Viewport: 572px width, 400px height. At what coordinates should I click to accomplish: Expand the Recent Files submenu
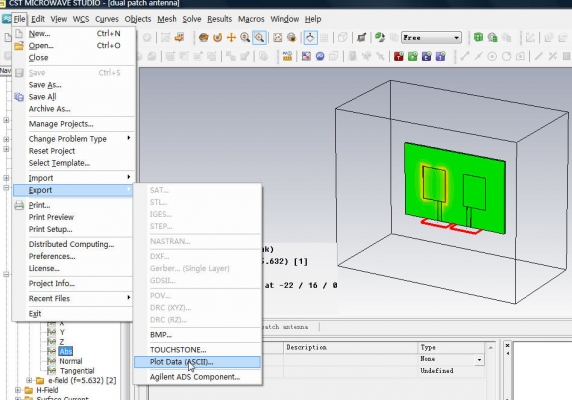pyautogui.click(x=73, y=298)
